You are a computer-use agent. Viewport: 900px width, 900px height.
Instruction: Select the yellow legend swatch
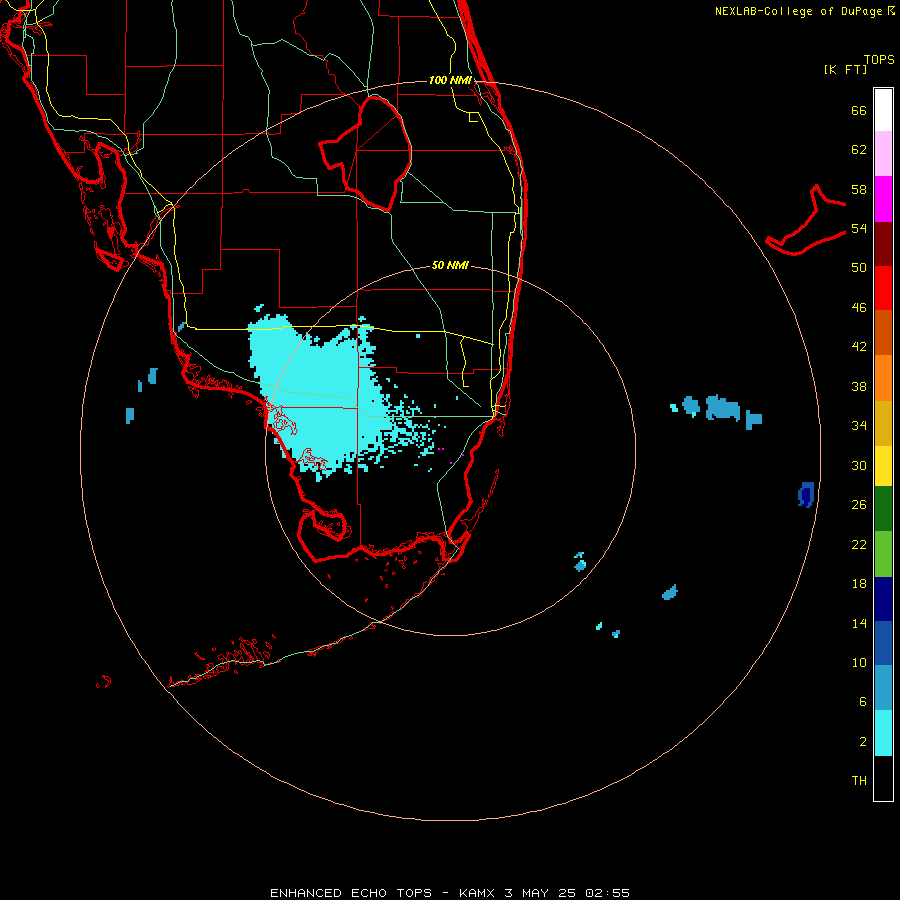click(x=883, y=466)
